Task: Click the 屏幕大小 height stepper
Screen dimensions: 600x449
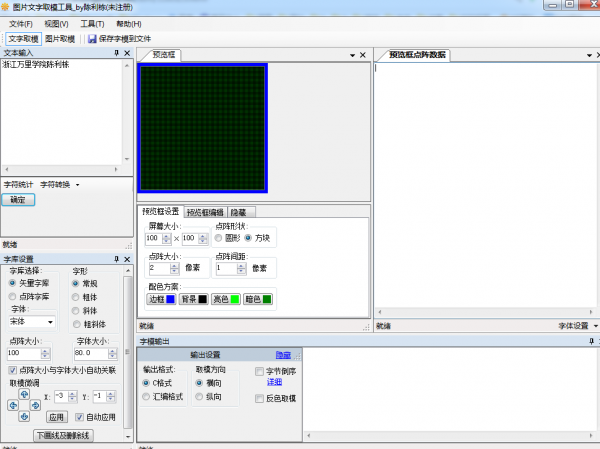Action: (203, 238)
